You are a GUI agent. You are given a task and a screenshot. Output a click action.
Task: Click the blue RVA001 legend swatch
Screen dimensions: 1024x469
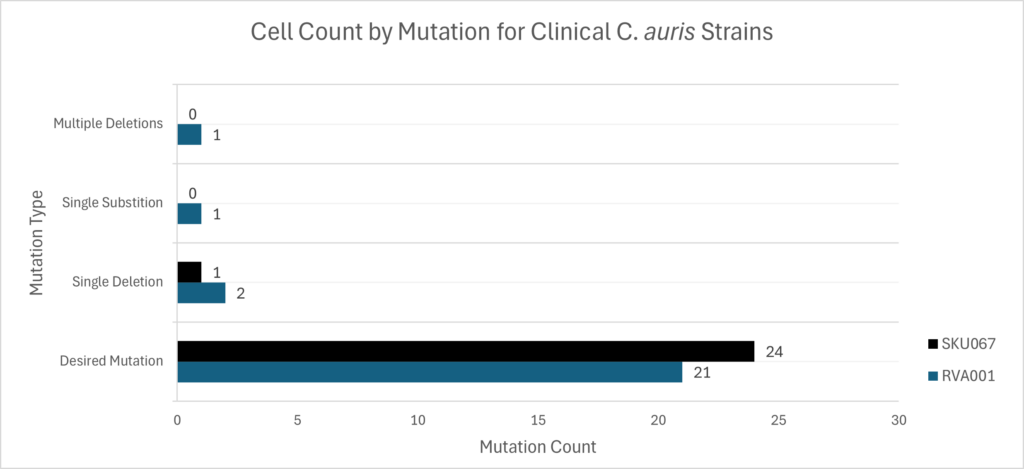pos(934,375)
